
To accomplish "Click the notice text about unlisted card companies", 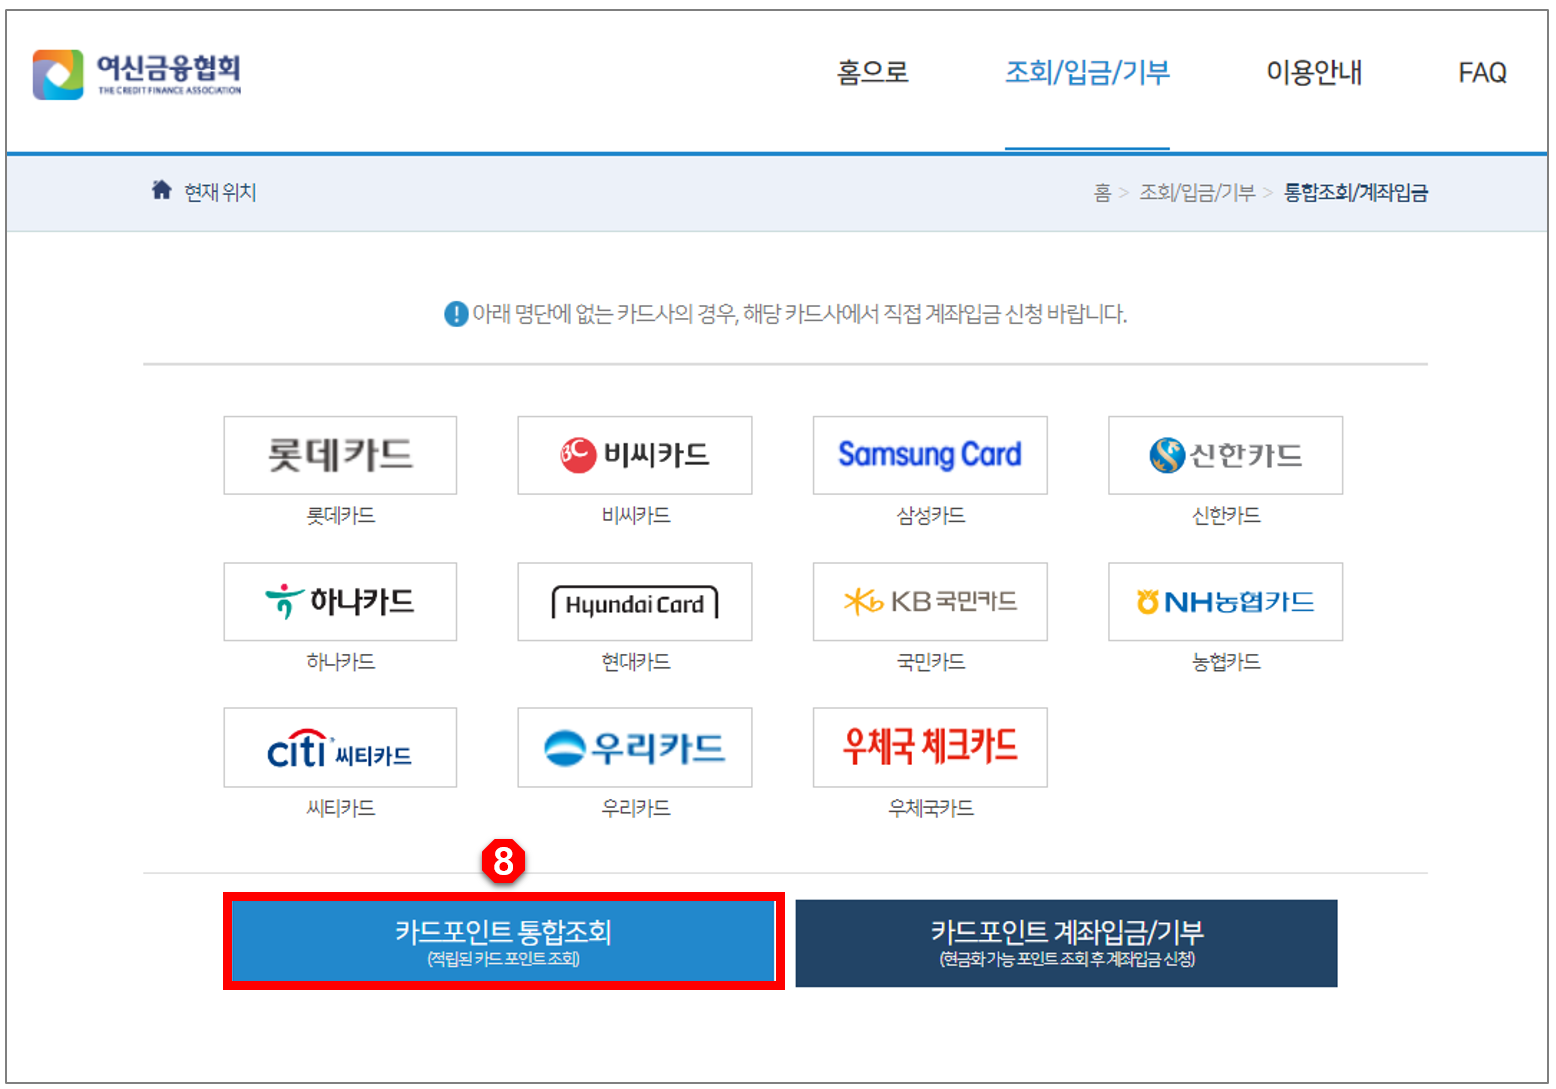I will (x=799, y=314).
